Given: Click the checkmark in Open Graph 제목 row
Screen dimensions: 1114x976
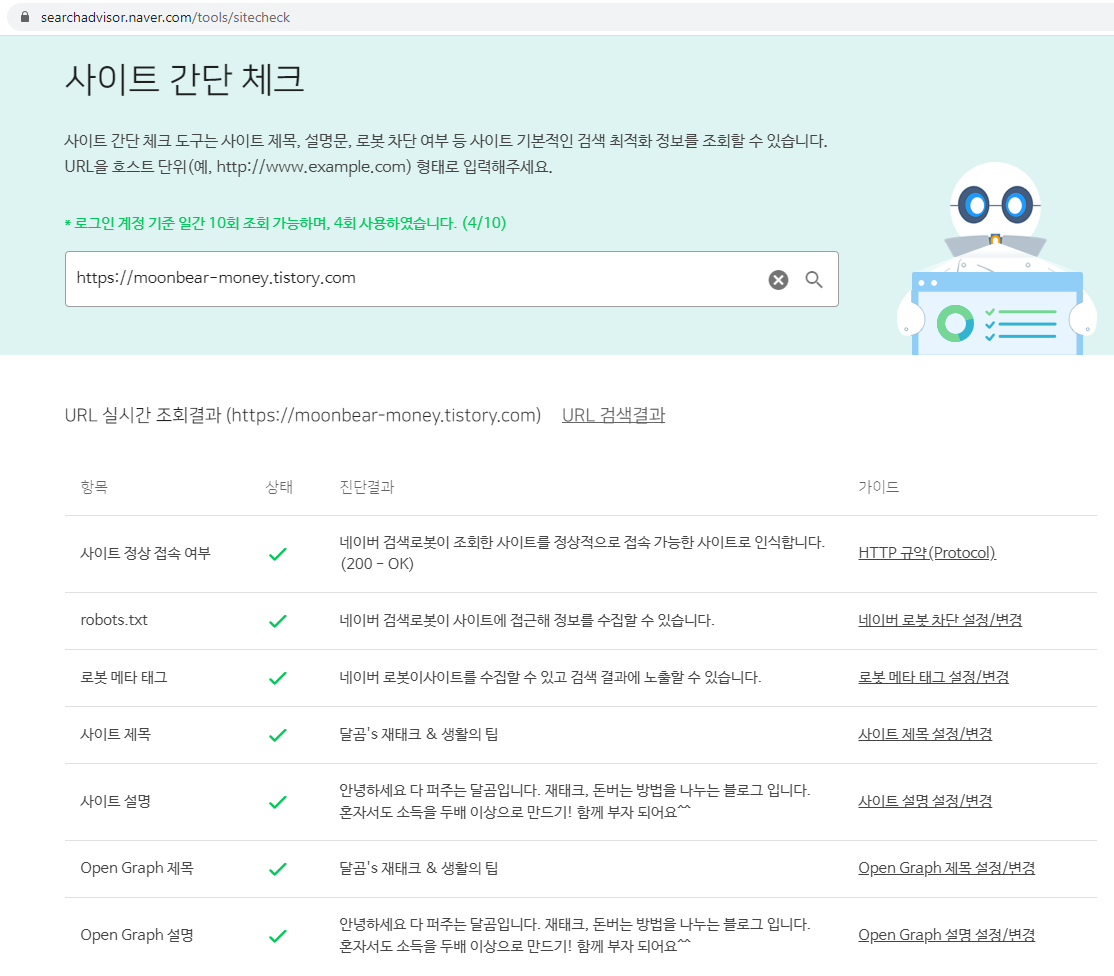Looking at the screenshot, I should click(x=278, y=869).
